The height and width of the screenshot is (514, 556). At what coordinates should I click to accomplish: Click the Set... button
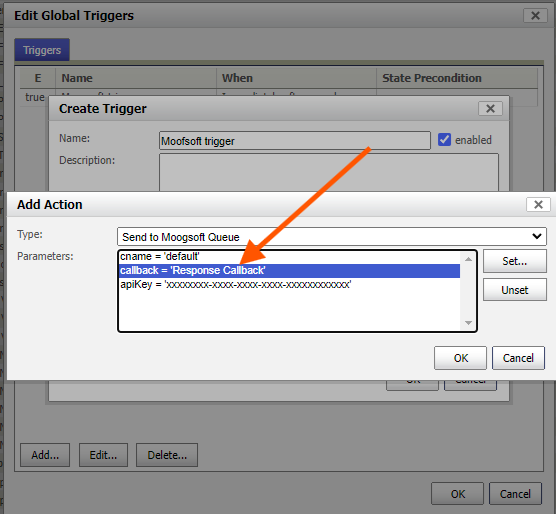click(515, 261)
